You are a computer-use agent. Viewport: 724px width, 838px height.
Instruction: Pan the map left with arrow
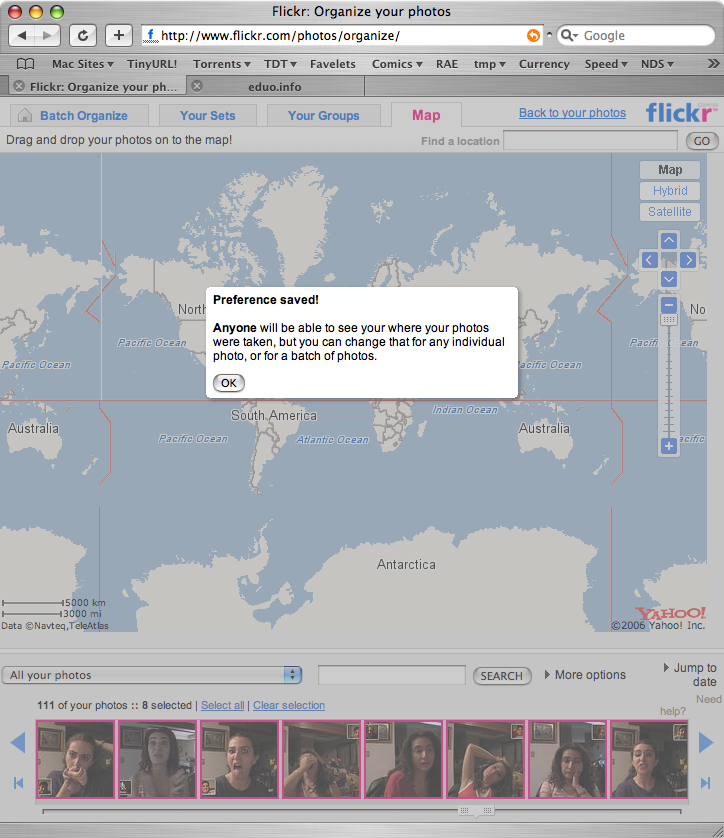[x=649, y=260]
